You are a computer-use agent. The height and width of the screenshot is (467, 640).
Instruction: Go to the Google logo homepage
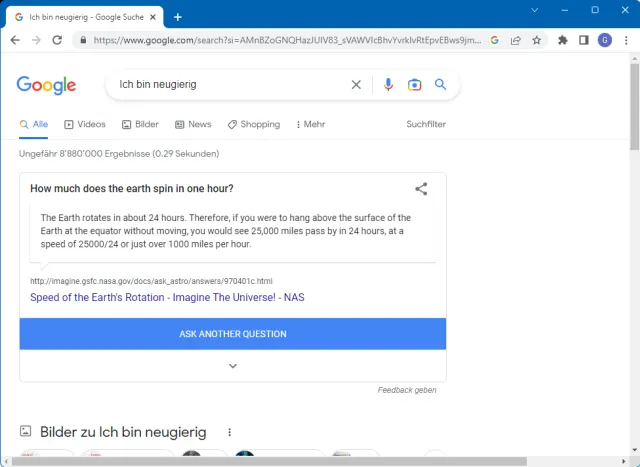[46, 85]
